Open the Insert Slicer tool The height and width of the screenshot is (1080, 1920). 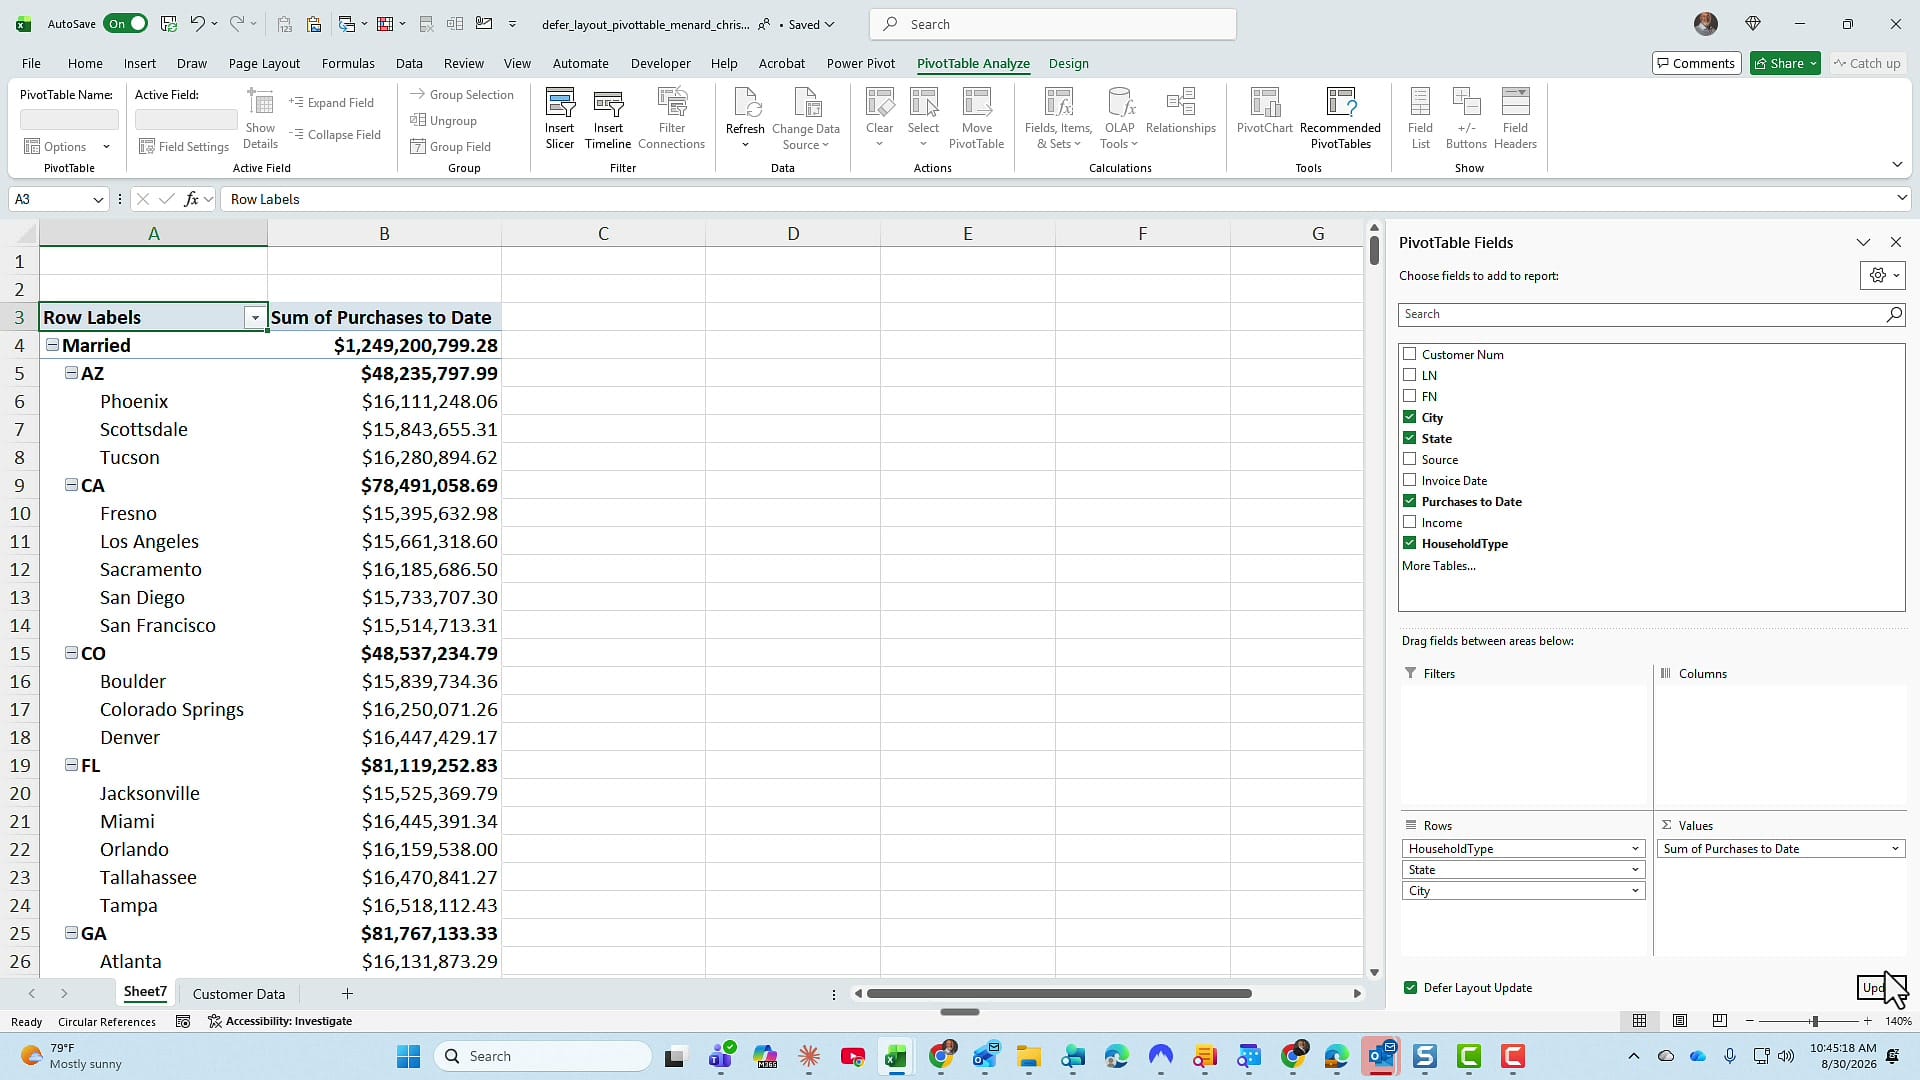559,118
